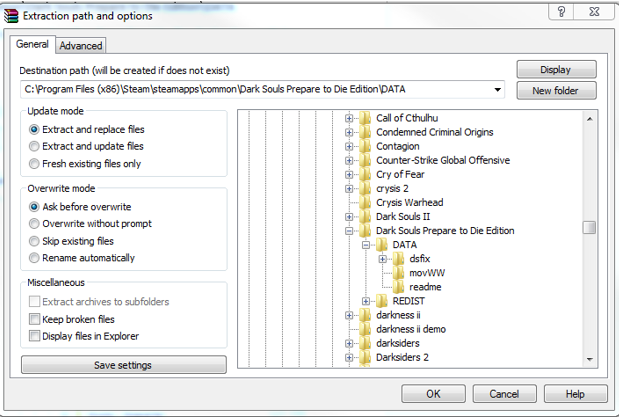Click the Dark Souls II folder icon

[x=365, y=216]
